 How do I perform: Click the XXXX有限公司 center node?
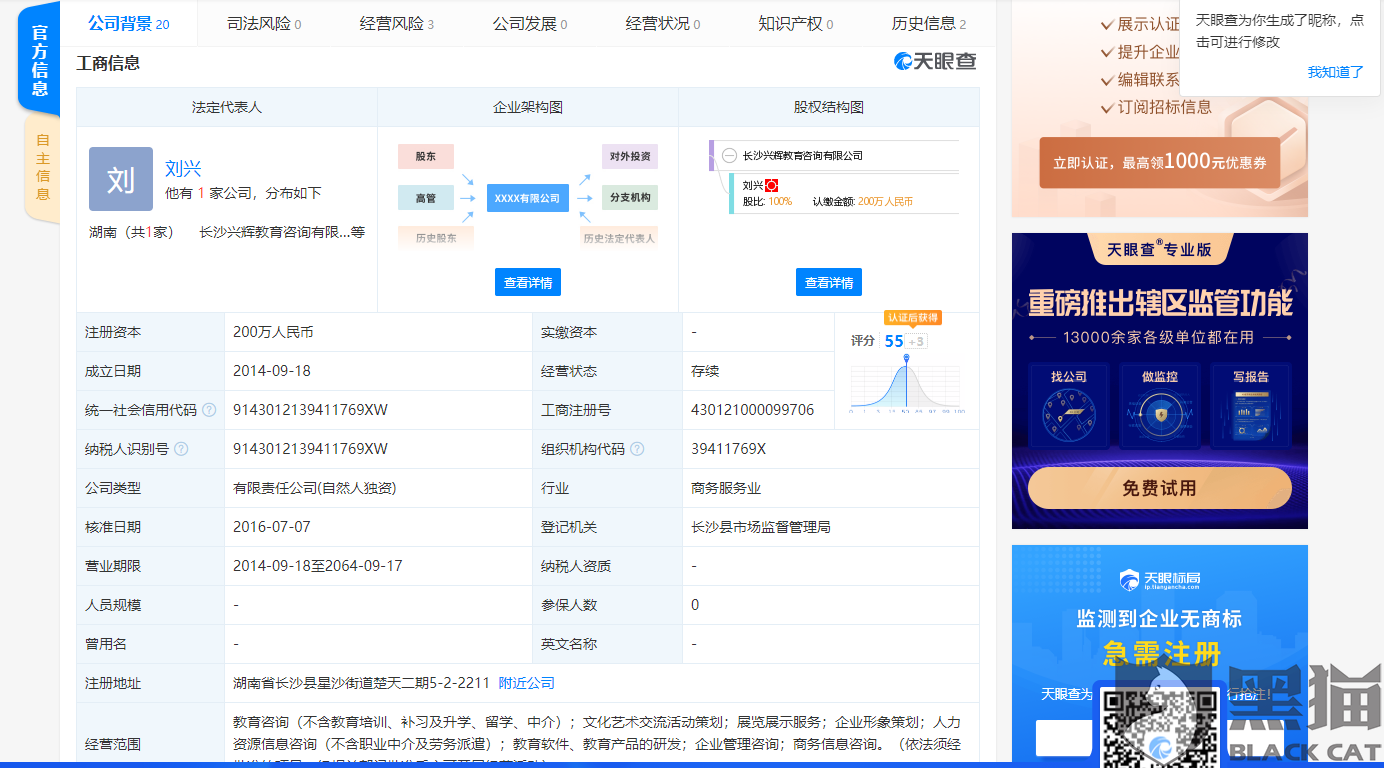[528, 198]
